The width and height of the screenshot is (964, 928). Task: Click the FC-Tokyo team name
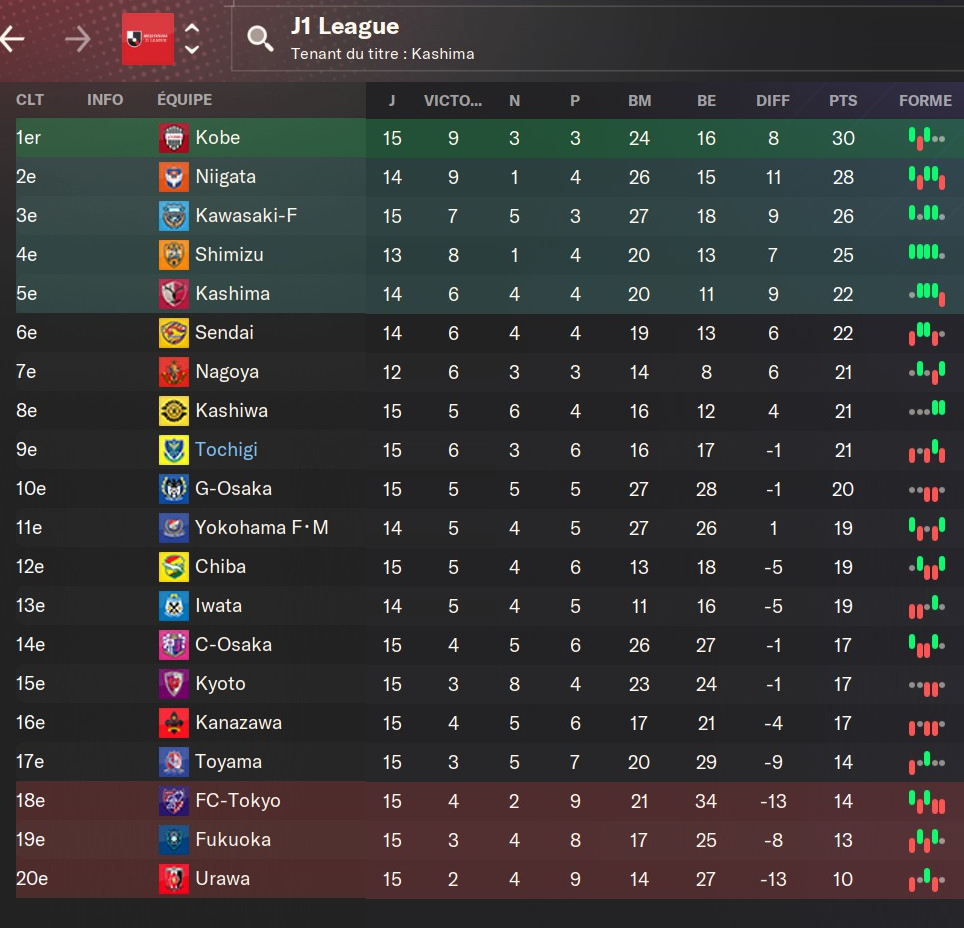click(237, 801)
